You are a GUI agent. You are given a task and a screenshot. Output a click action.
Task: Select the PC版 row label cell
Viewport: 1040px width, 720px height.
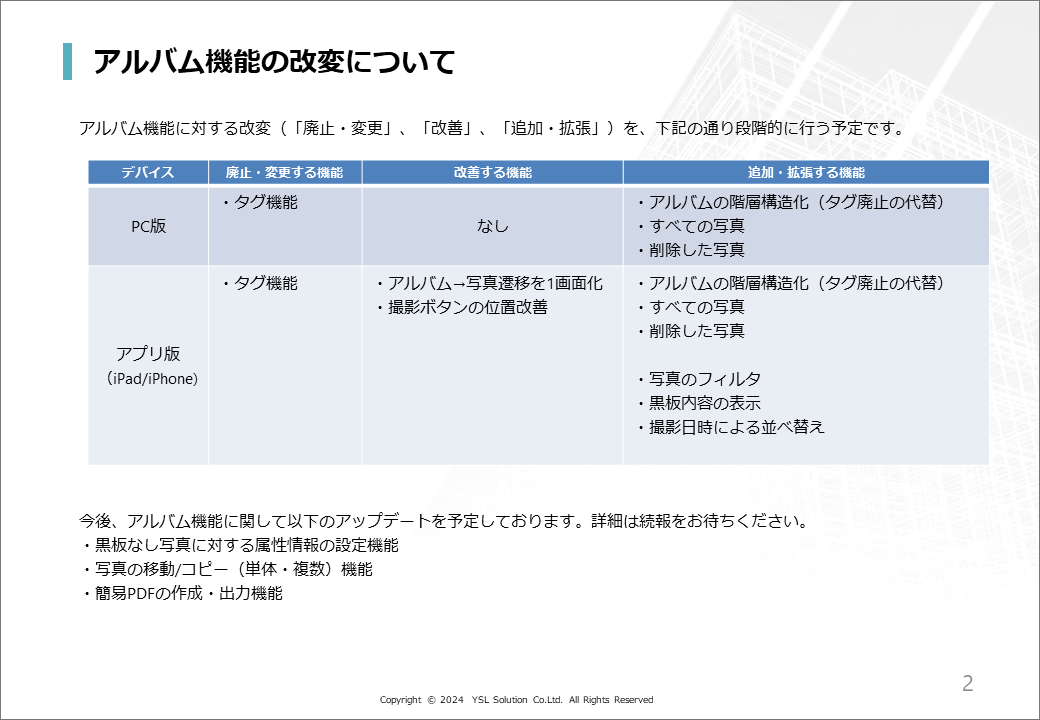[x=148, y=226]
